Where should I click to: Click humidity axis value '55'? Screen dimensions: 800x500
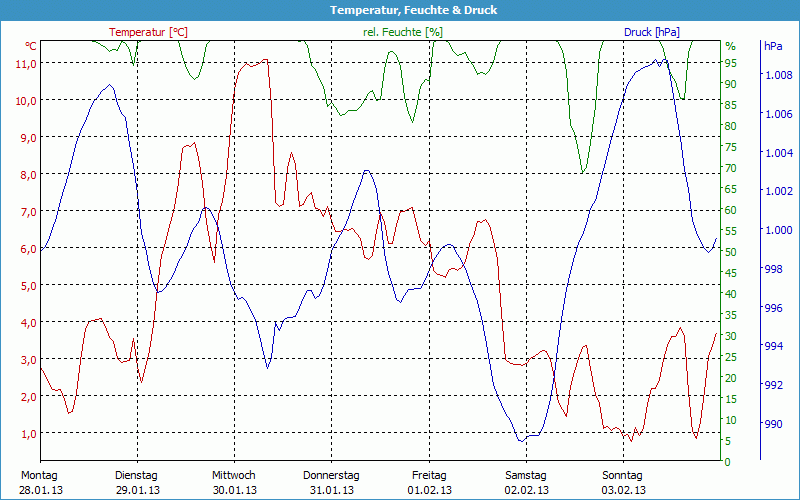[731, 231]
